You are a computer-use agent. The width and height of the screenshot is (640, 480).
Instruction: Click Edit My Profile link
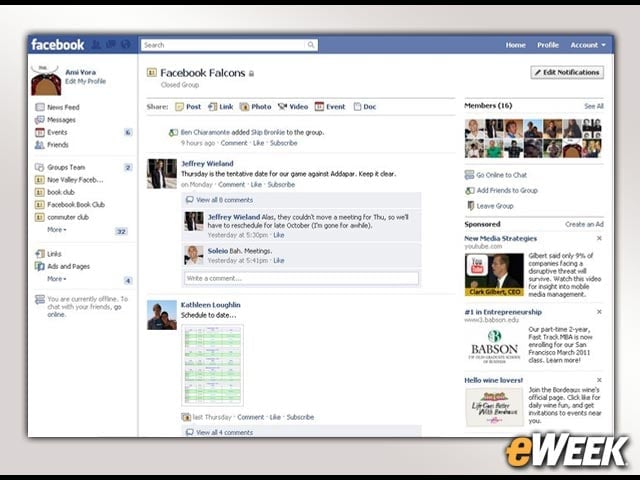[85, 81]
